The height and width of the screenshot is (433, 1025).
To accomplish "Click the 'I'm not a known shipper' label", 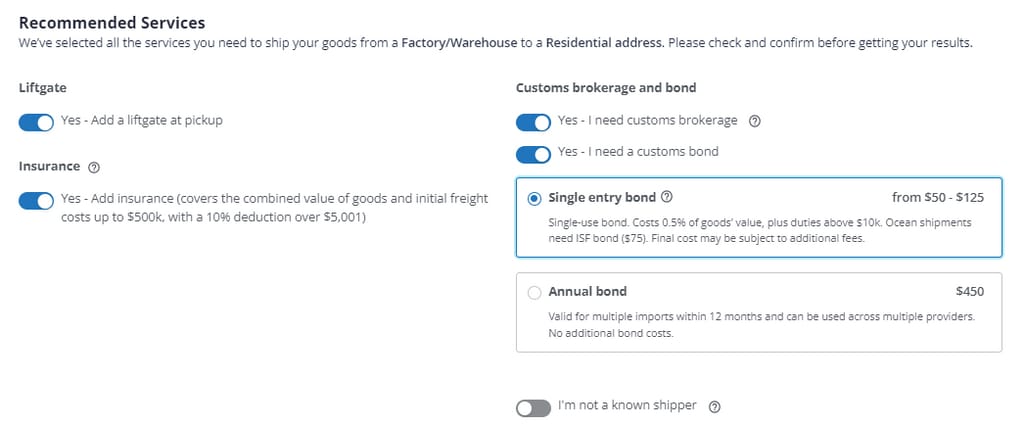I will (x=627, y=406).
